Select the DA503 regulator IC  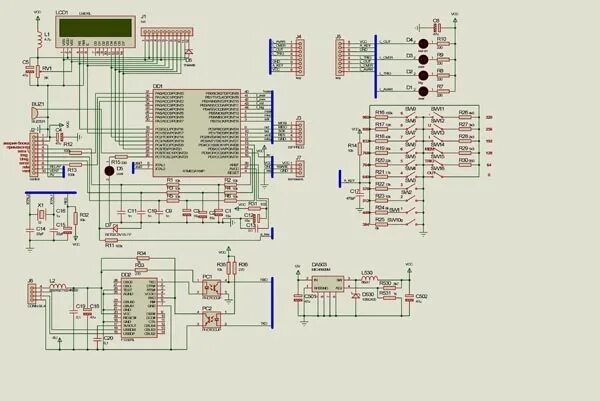pyautogui.click(x=328, y=284)
